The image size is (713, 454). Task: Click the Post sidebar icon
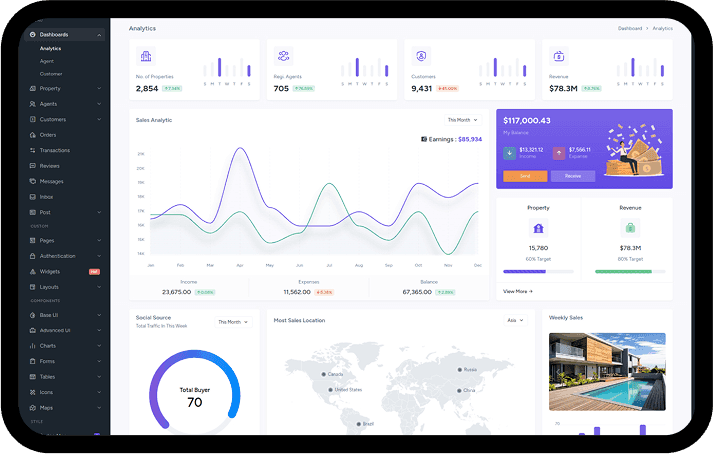(x=33, y=212)
